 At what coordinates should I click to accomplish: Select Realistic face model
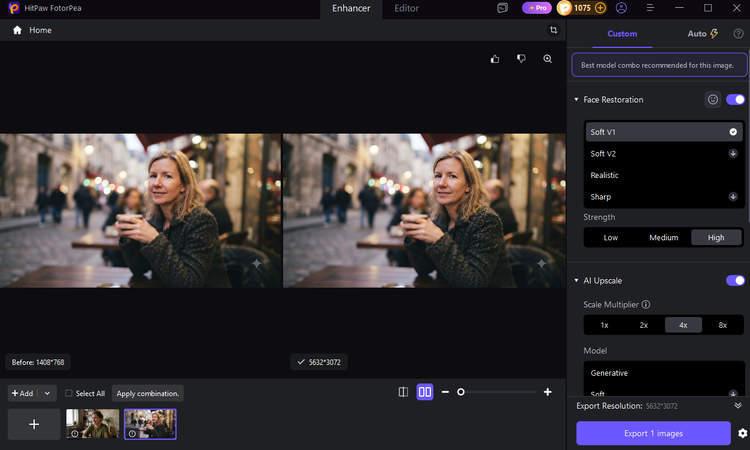tap(664, 175)
